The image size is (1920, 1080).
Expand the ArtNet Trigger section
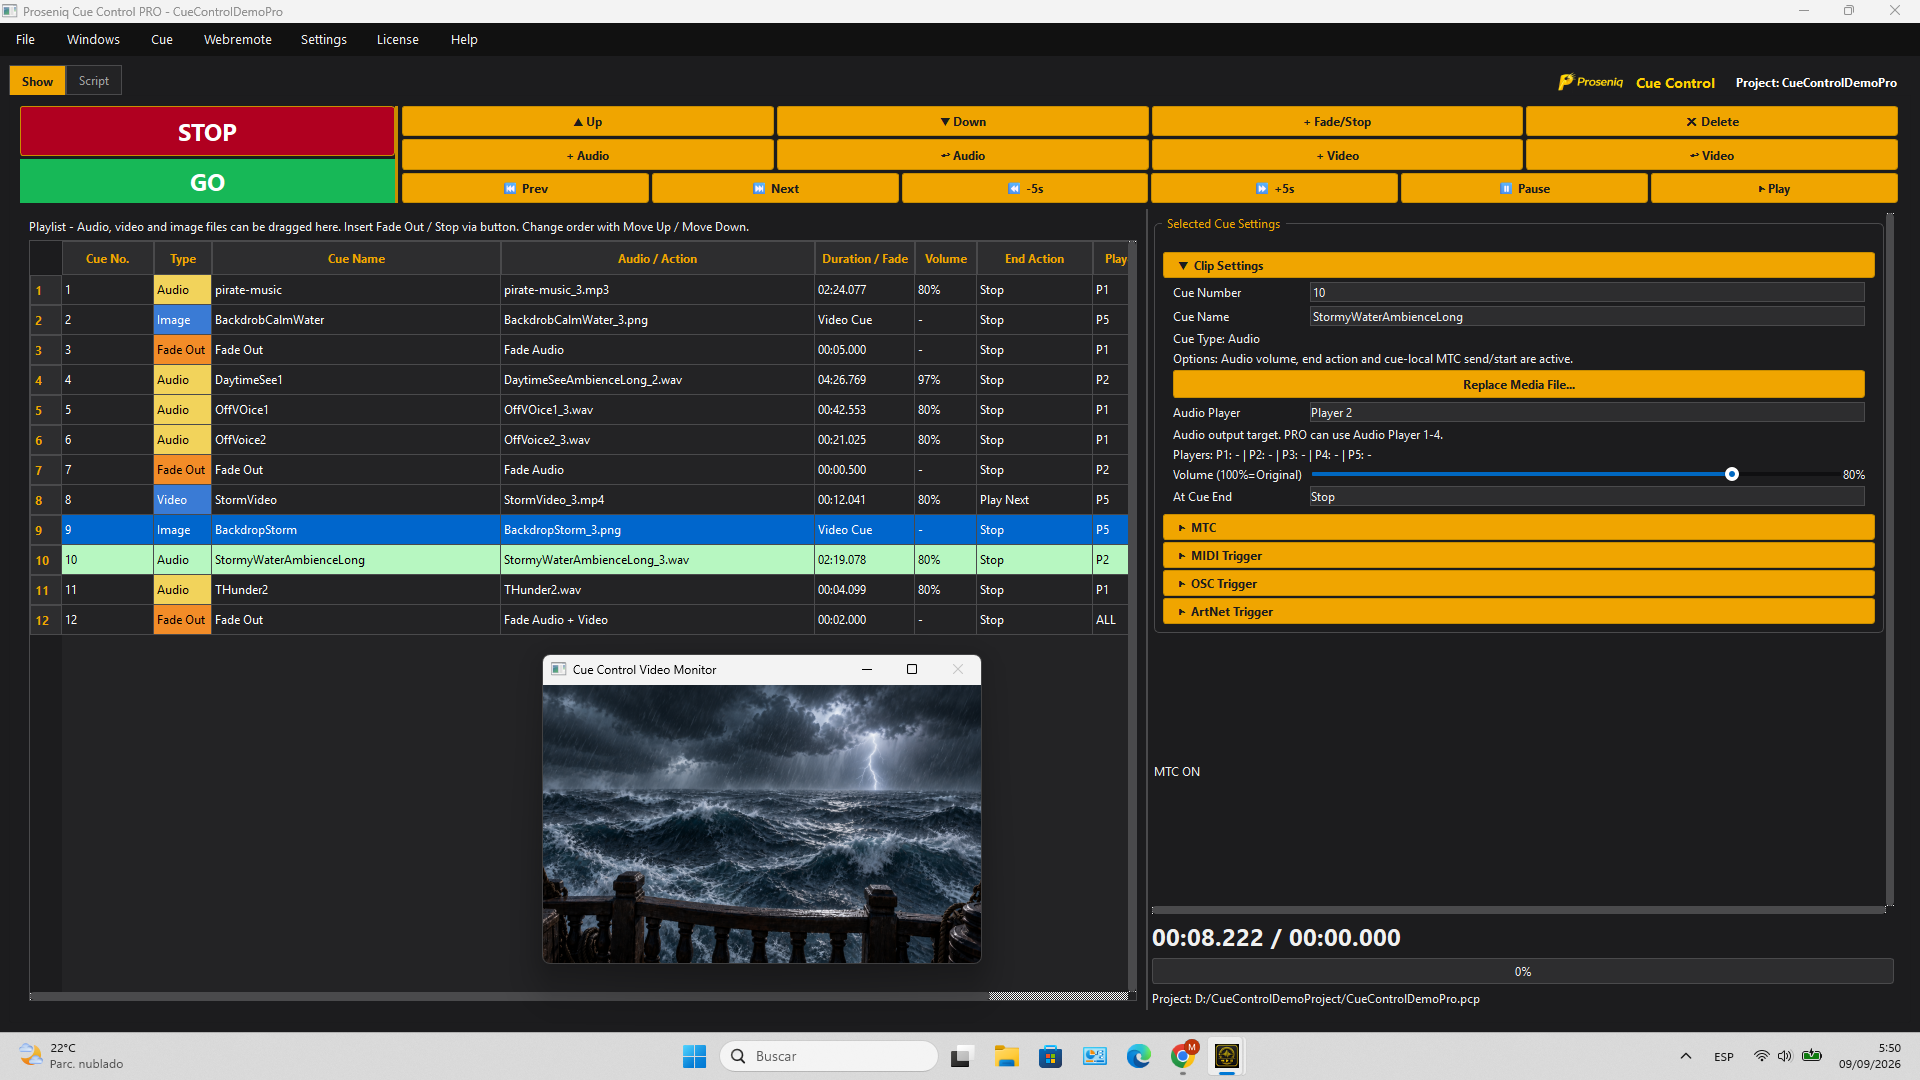tap(1518, 612)
